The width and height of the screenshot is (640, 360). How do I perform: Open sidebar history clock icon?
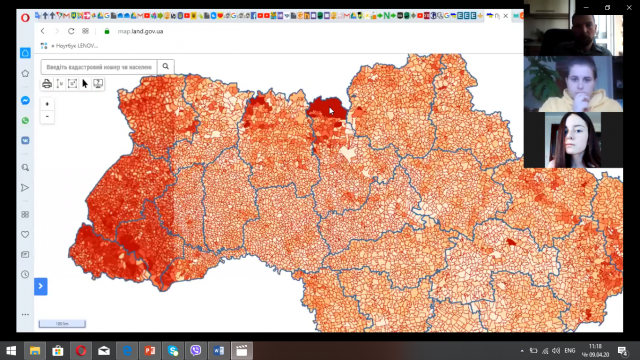[25, 274]
